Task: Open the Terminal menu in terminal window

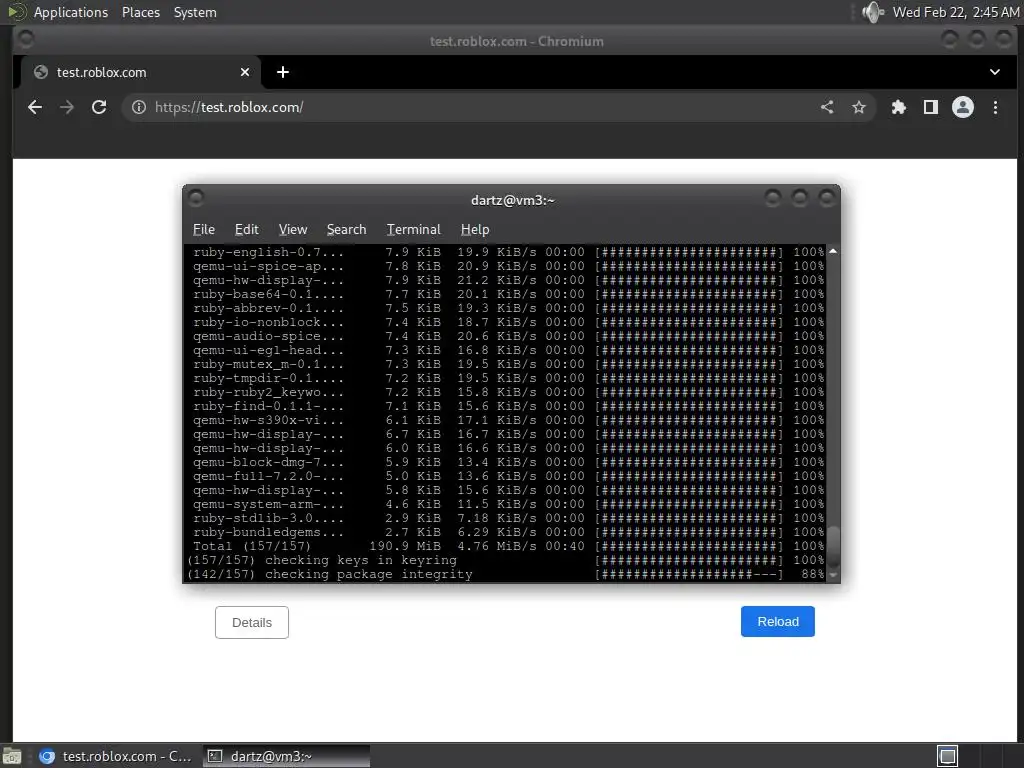Action: 413,229
